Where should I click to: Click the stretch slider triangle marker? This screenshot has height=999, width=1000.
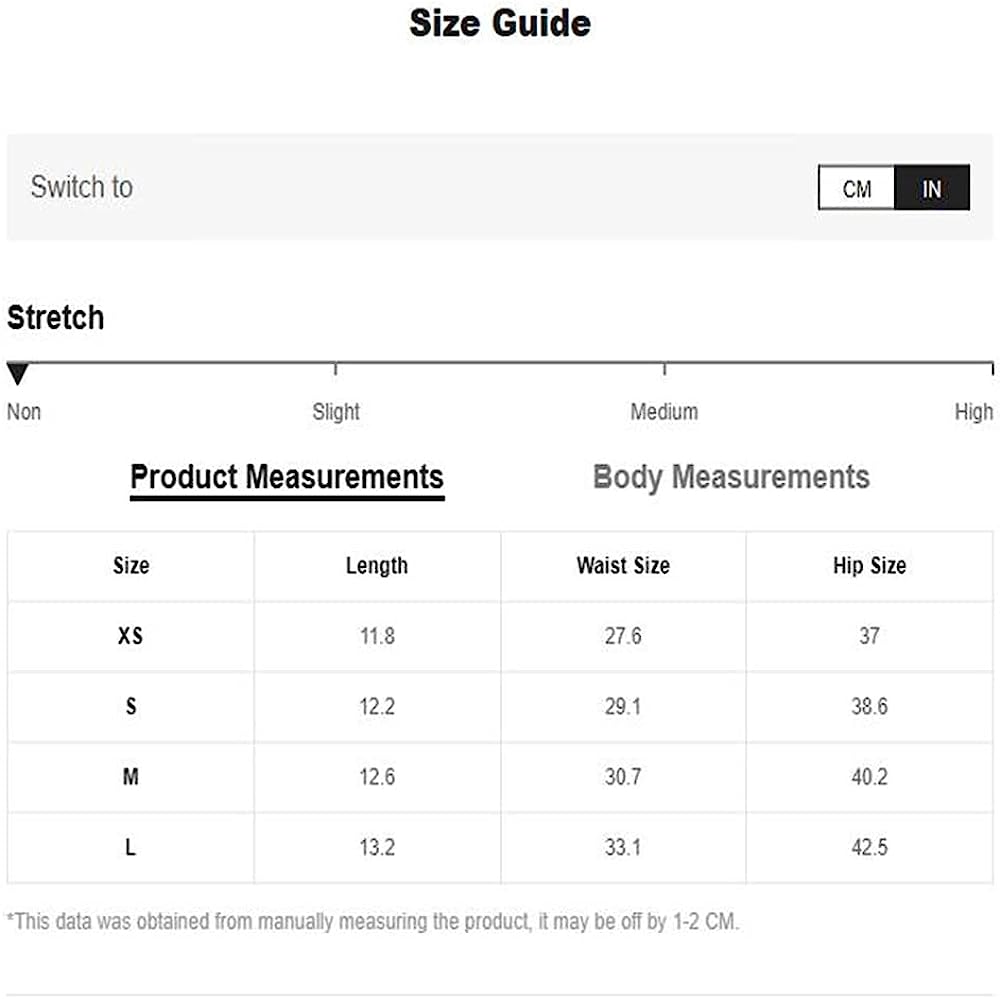tap(17, 375)
